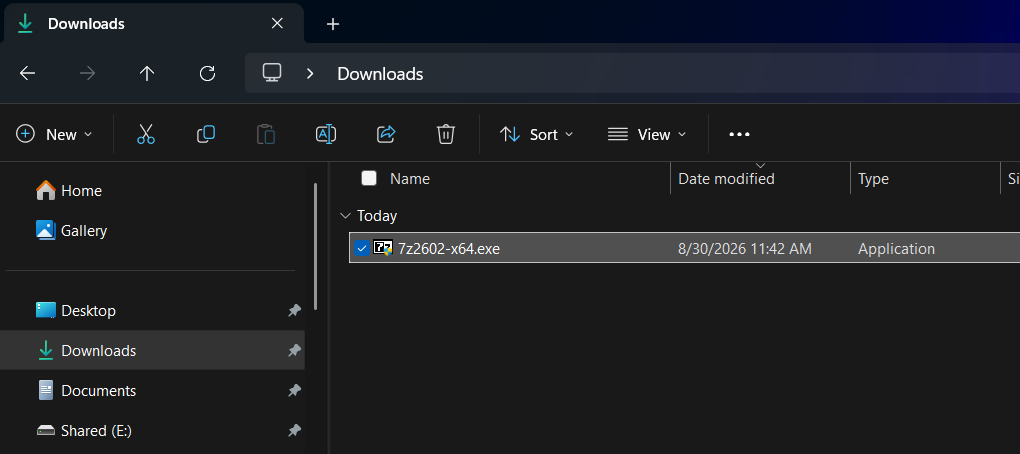The image size is (1020, 454).
Task: Click the navigation pane scrollbar
Action: coord(315,246)
